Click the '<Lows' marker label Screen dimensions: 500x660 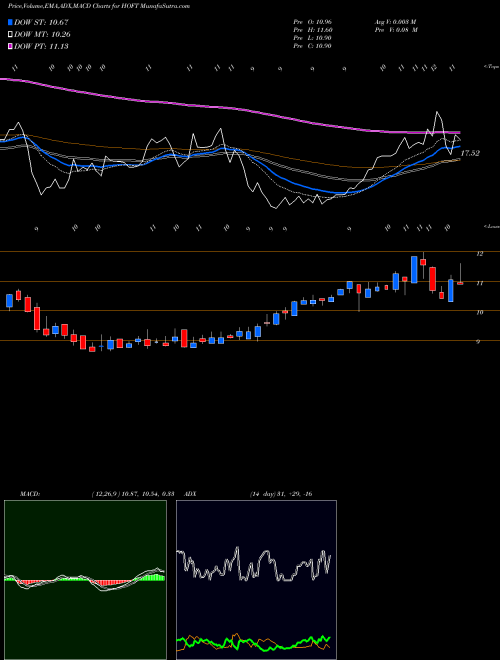coord(491,226)
